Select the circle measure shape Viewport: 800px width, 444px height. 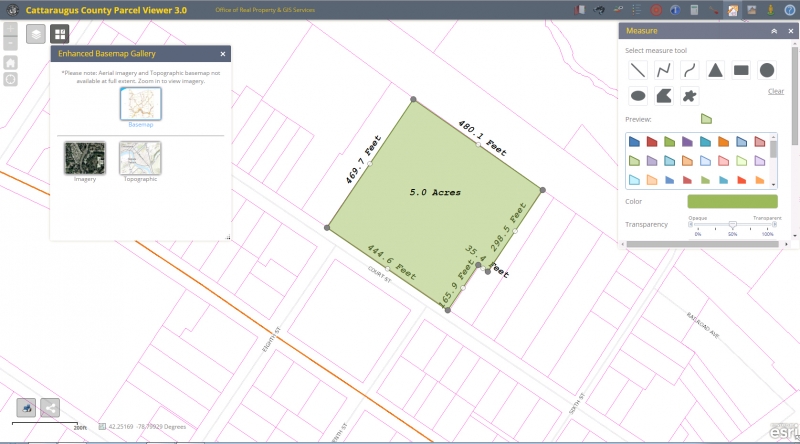[x=767, y=70]
